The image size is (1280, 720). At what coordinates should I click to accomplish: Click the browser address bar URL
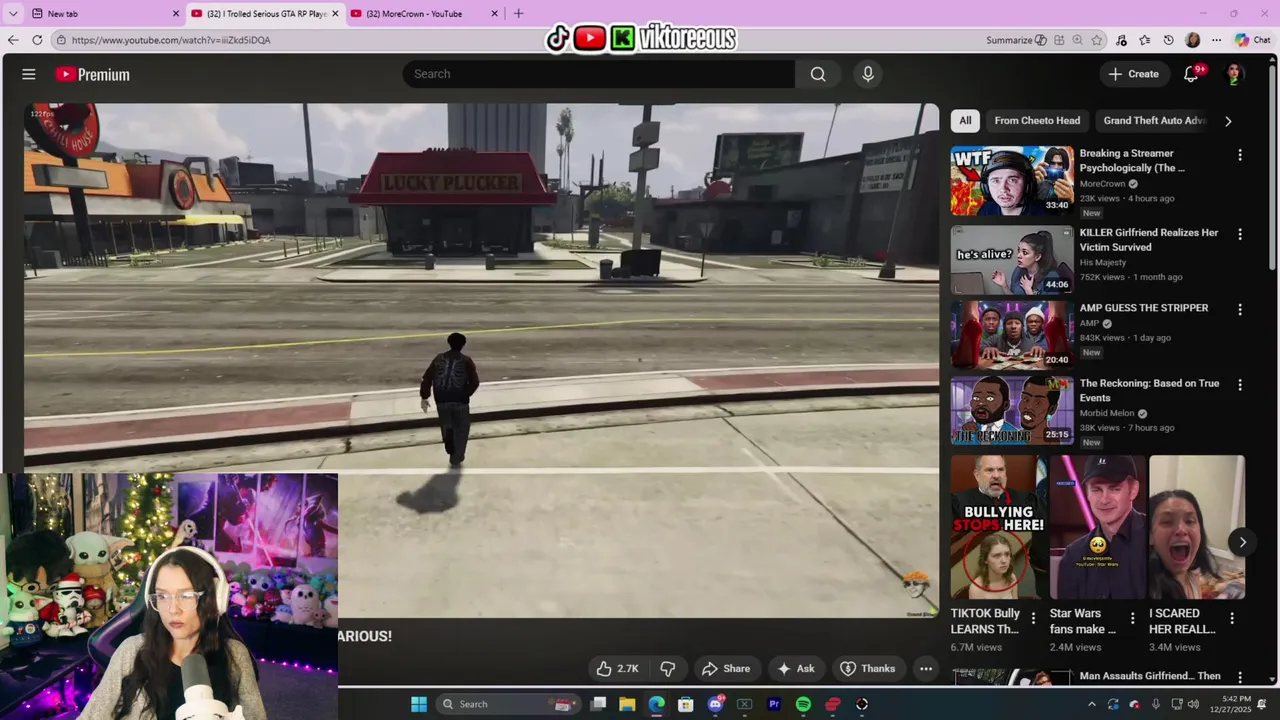point(171,40)
